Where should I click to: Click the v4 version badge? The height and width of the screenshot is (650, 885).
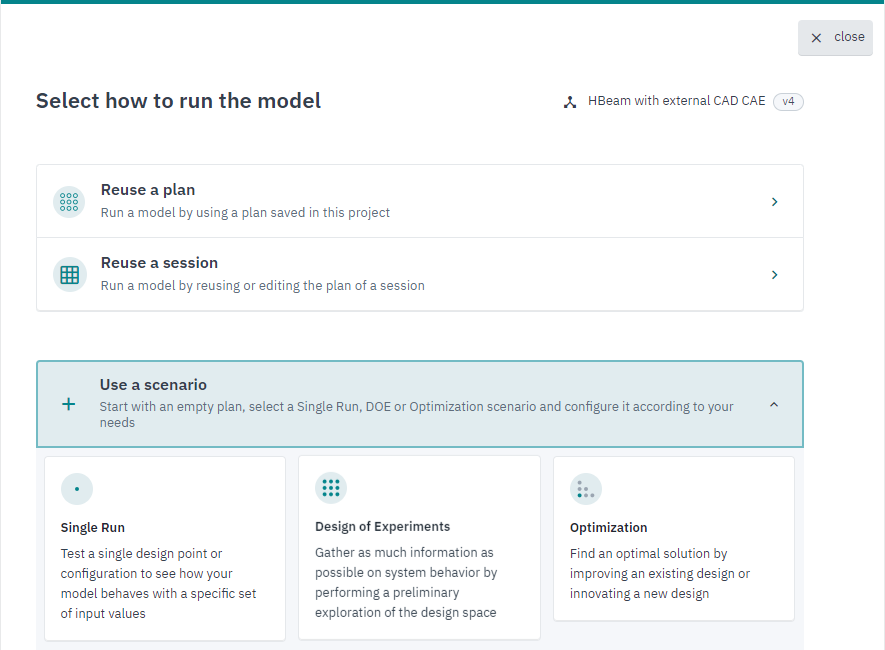(x=788, y=102)
